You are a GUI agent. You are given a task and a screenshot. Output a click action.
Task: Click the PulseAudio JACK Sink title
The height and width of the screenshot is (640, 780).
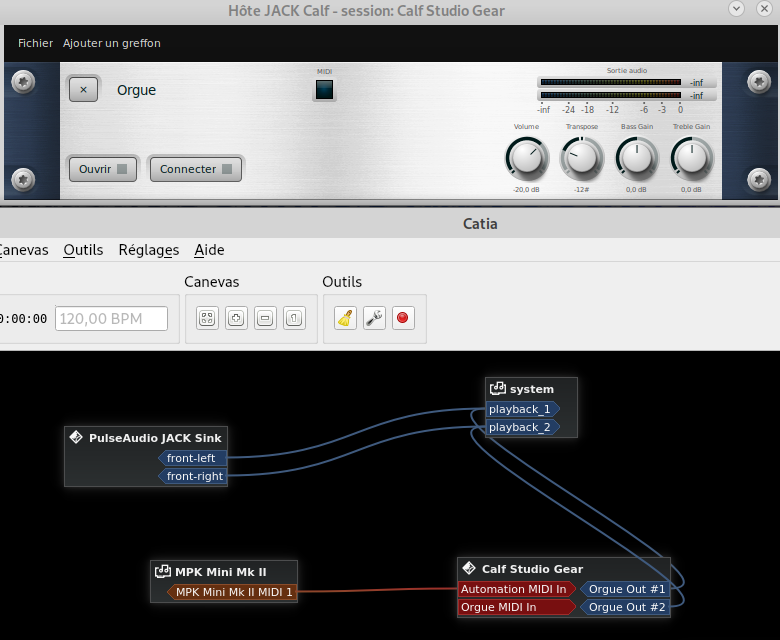click(155, 438)
